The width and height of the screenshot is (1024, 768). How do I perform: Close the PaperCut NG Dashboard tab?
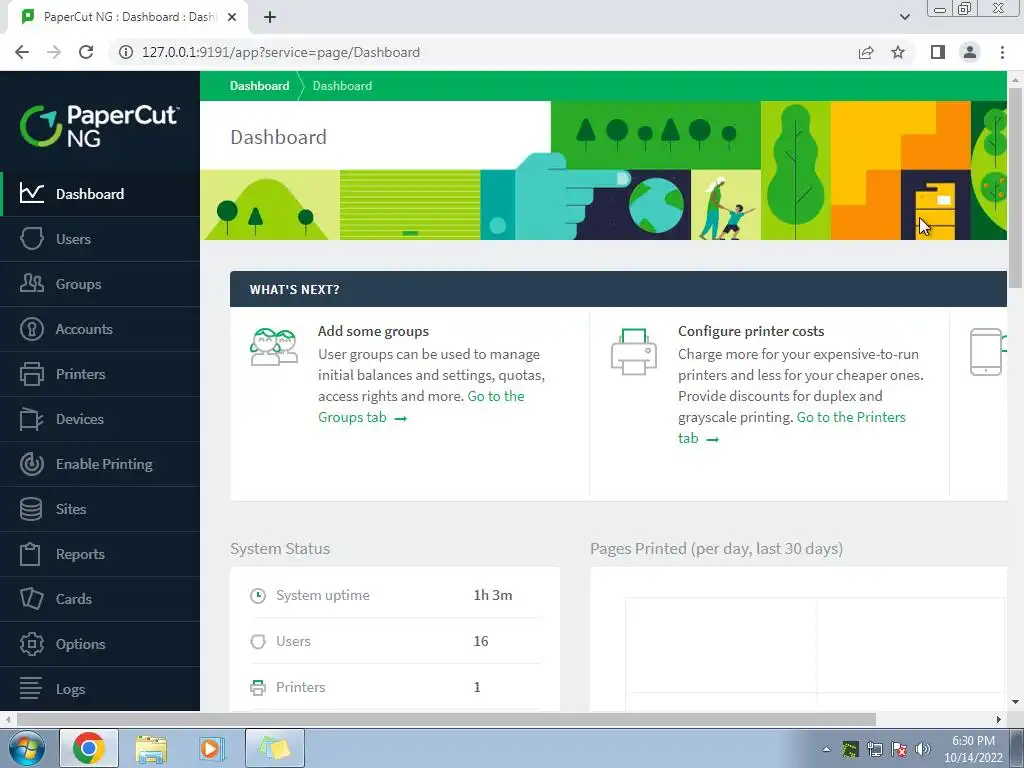(x=232, y=17)
